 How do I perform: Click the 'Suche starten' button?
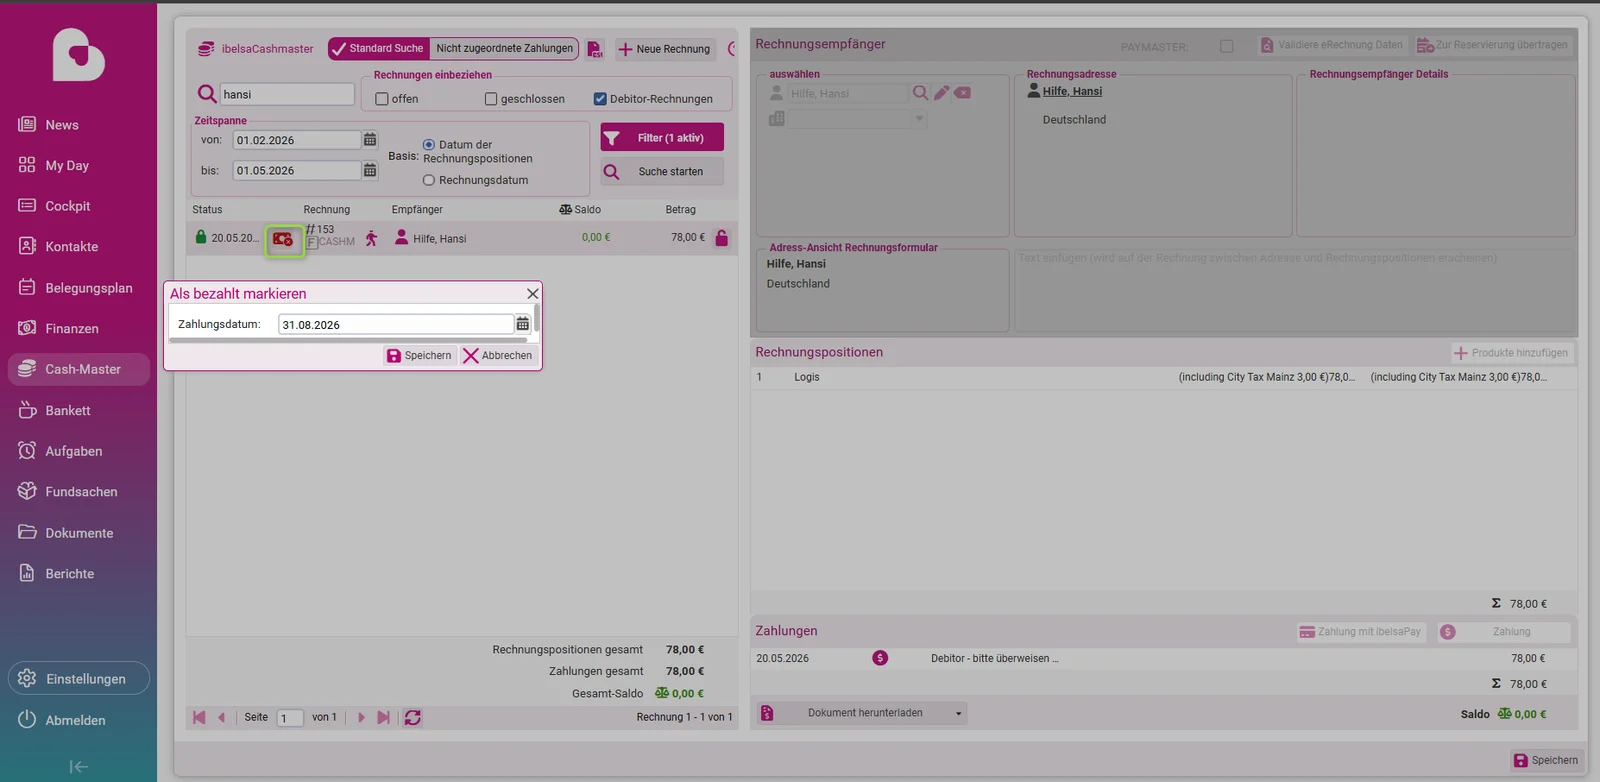pos(661,172)
